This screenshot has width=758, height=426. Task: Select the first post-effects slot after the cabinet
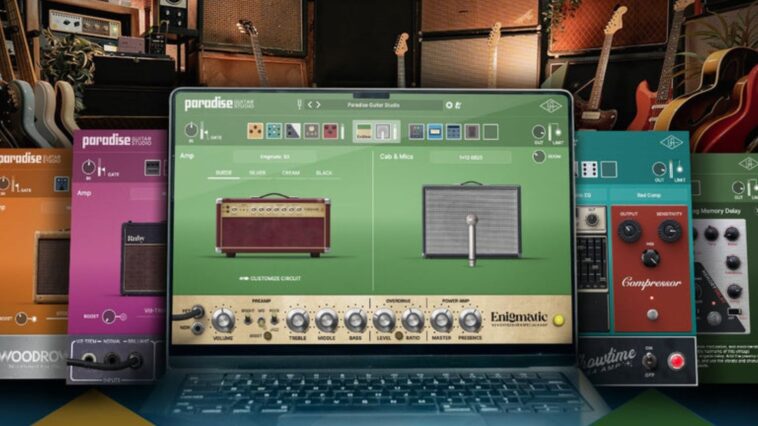[416, 132]
